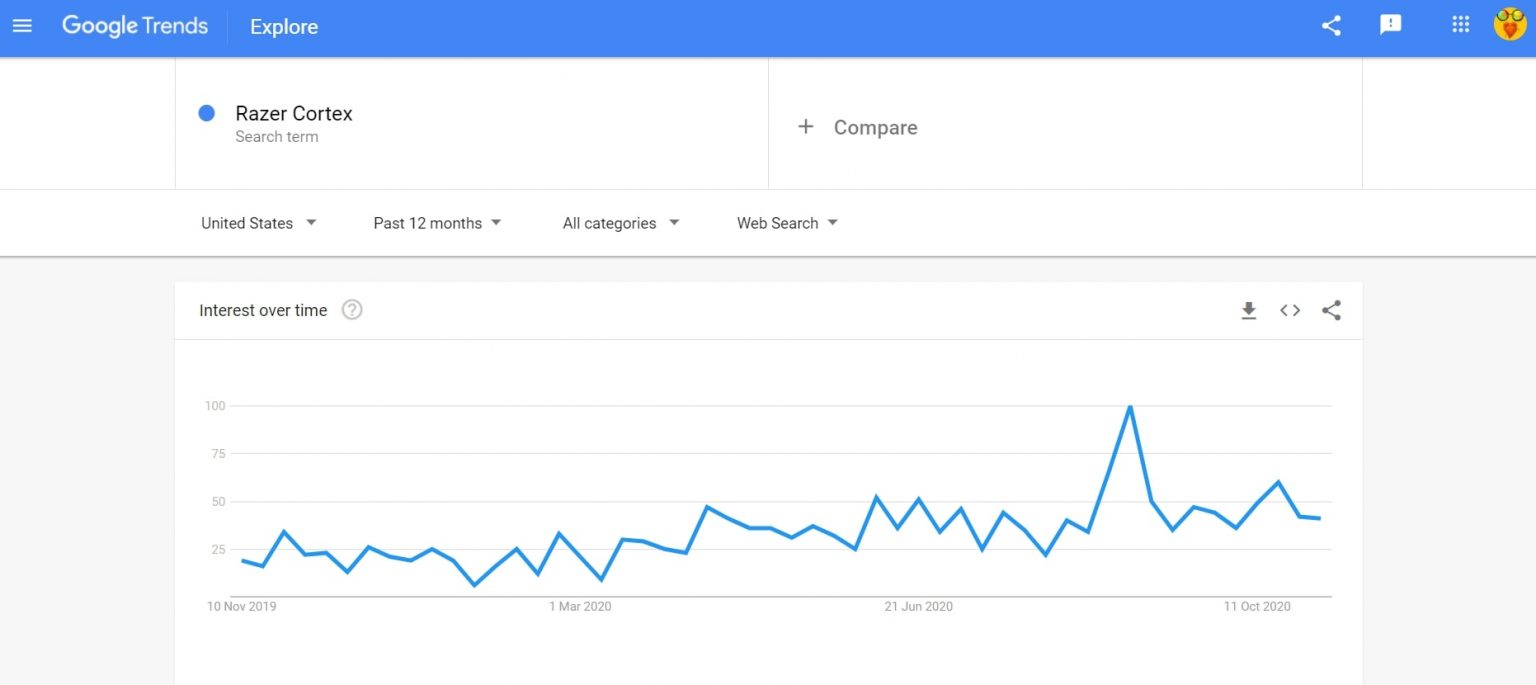Open the Web Search type dropdown
The width and height of the screenshot is (1536, 685).
click(787, 223)
